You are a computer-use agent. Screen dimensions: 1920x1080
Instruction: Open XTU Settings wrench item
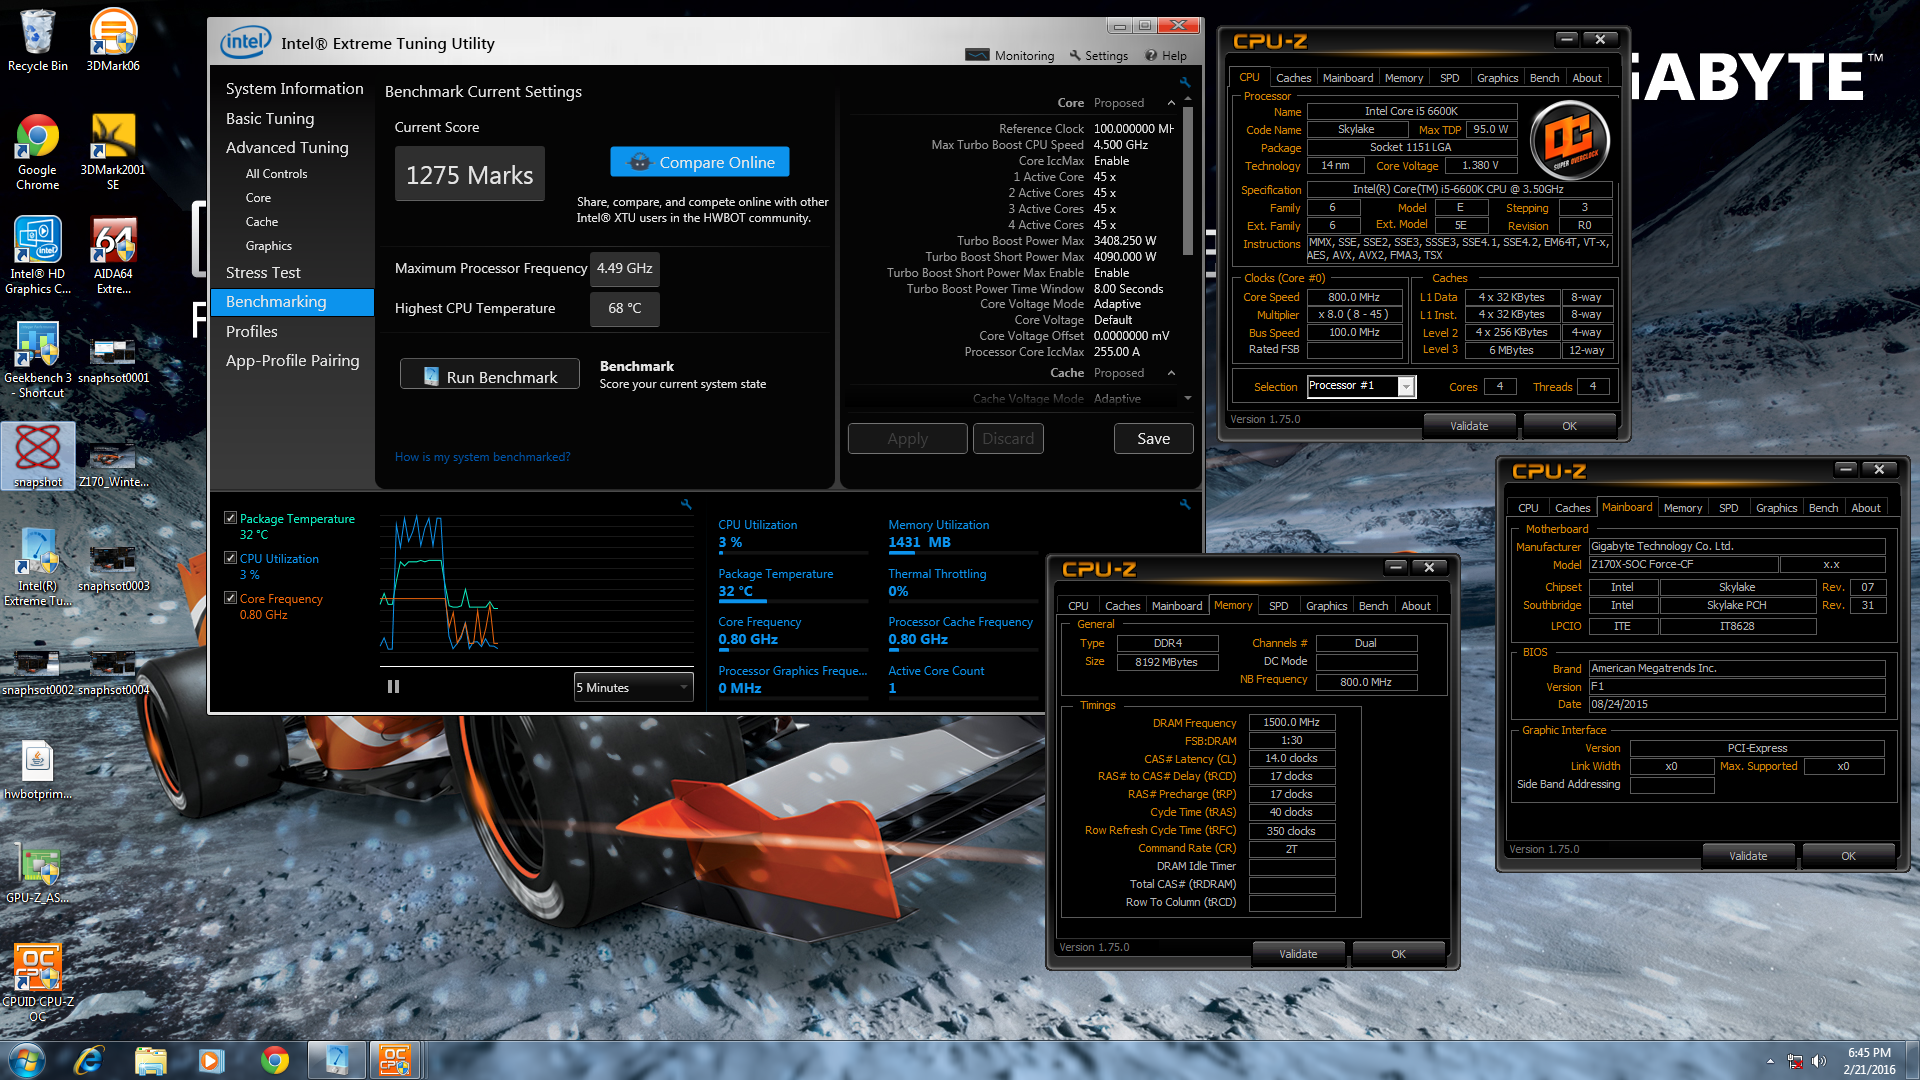pyautogui.click(x=1098, y=56)
